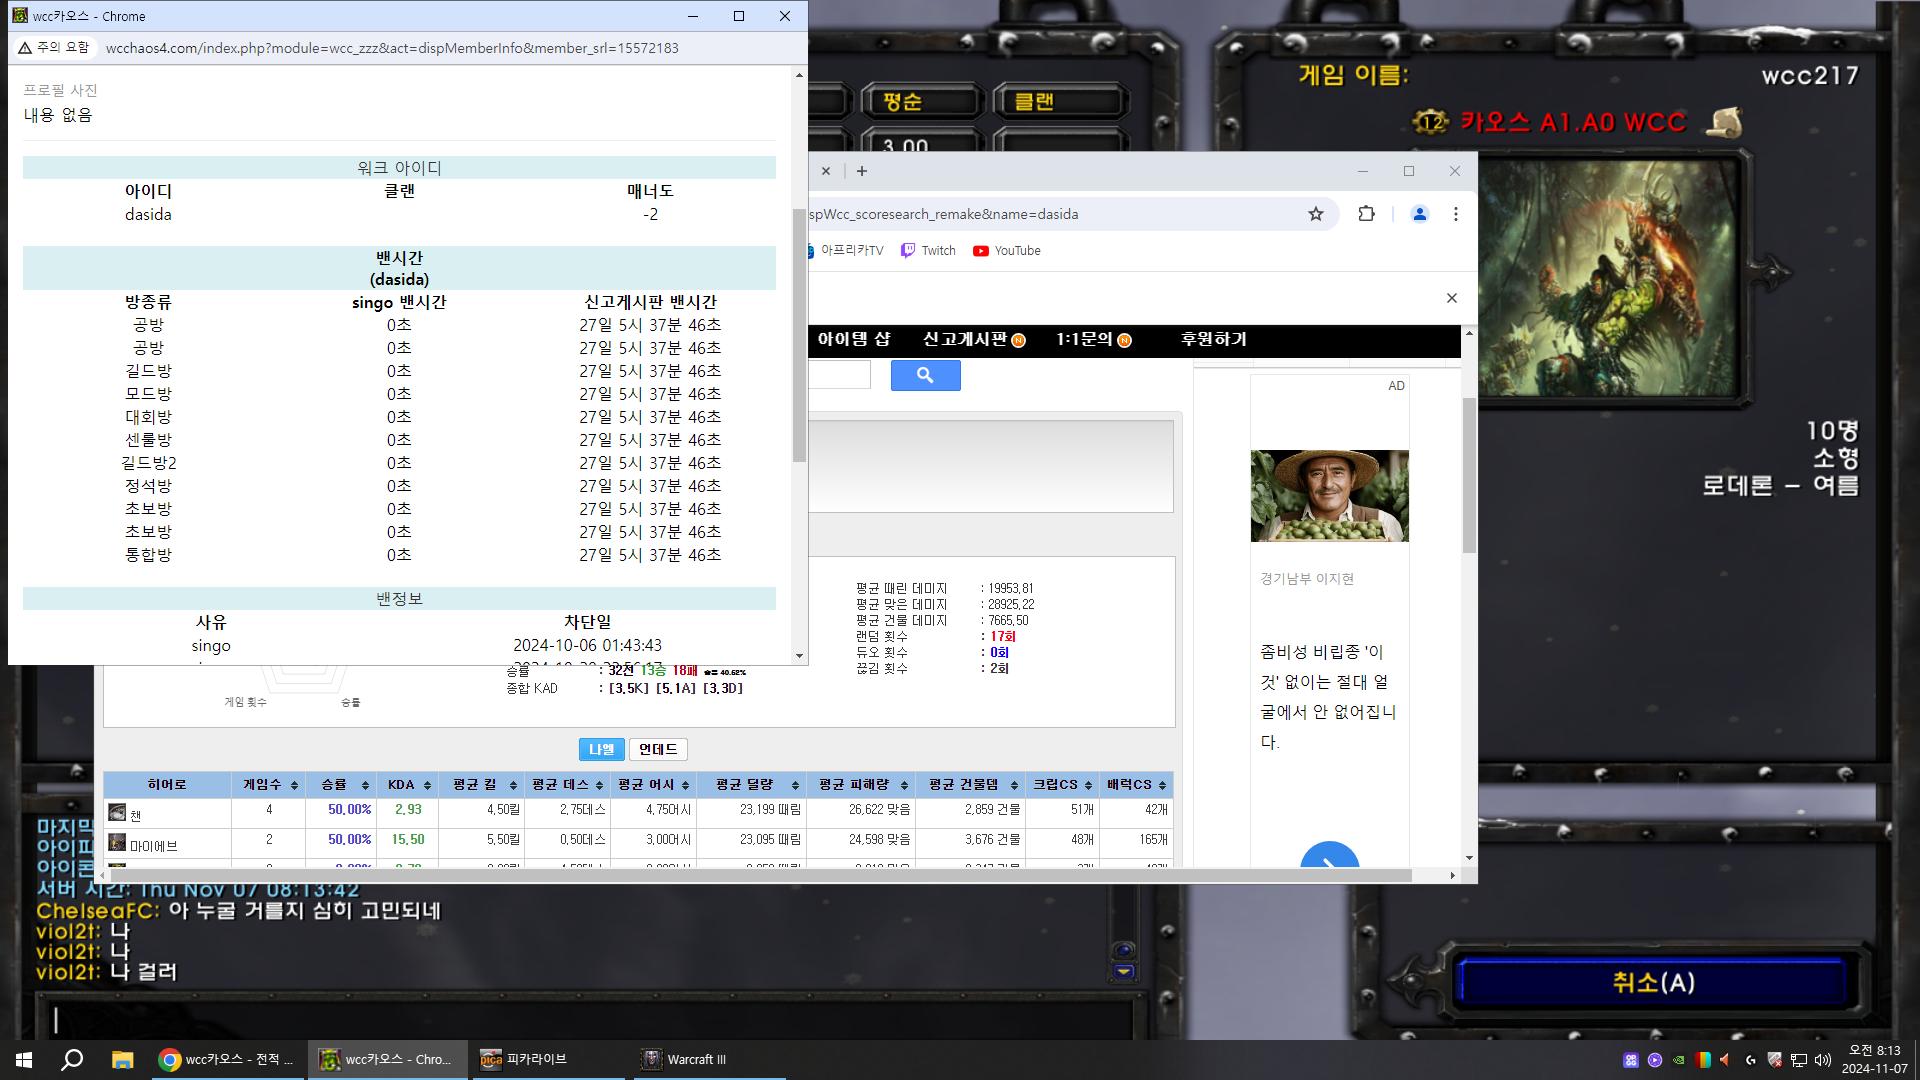Click the shield with red X tray icon
The height and width of the screenshot is (1080, 1920).
[x=1775, y=1060]
